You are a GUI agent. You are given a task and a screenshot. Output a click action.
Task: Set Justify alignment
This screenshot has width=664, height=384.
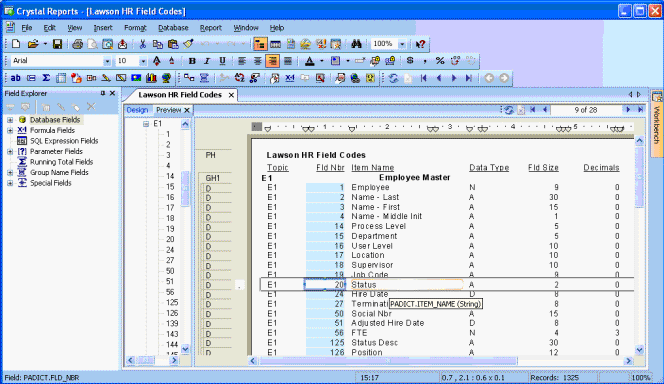(x=288, y=61)
